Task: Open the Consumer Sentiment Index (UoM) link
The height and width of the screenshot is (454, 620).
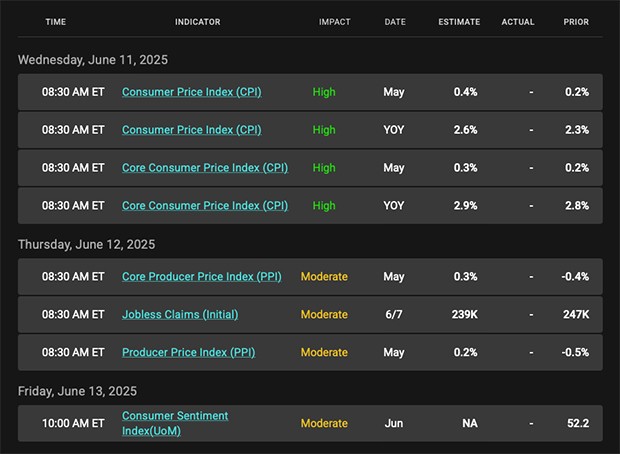Action: click(175, 423)
